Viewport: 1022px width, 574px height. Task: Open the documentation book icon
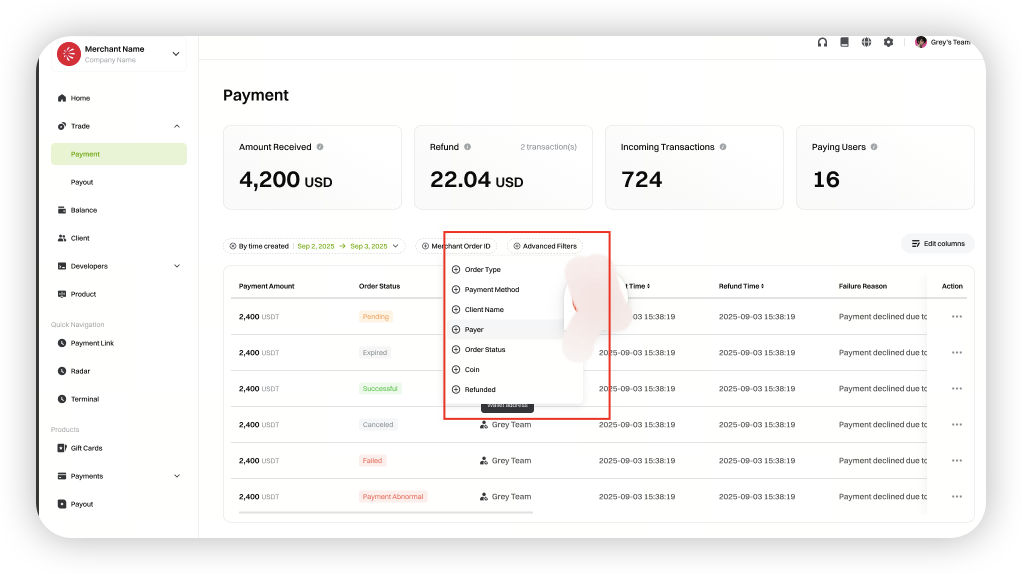(x=844, y=42)
